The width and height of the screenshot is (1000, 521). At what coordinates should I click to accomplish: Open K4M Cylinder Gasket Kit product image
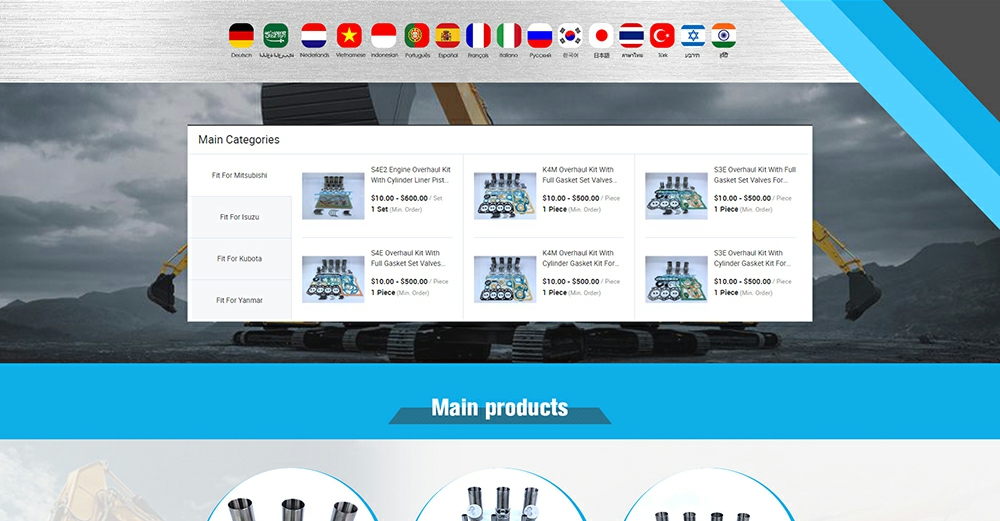click(504, 279)
